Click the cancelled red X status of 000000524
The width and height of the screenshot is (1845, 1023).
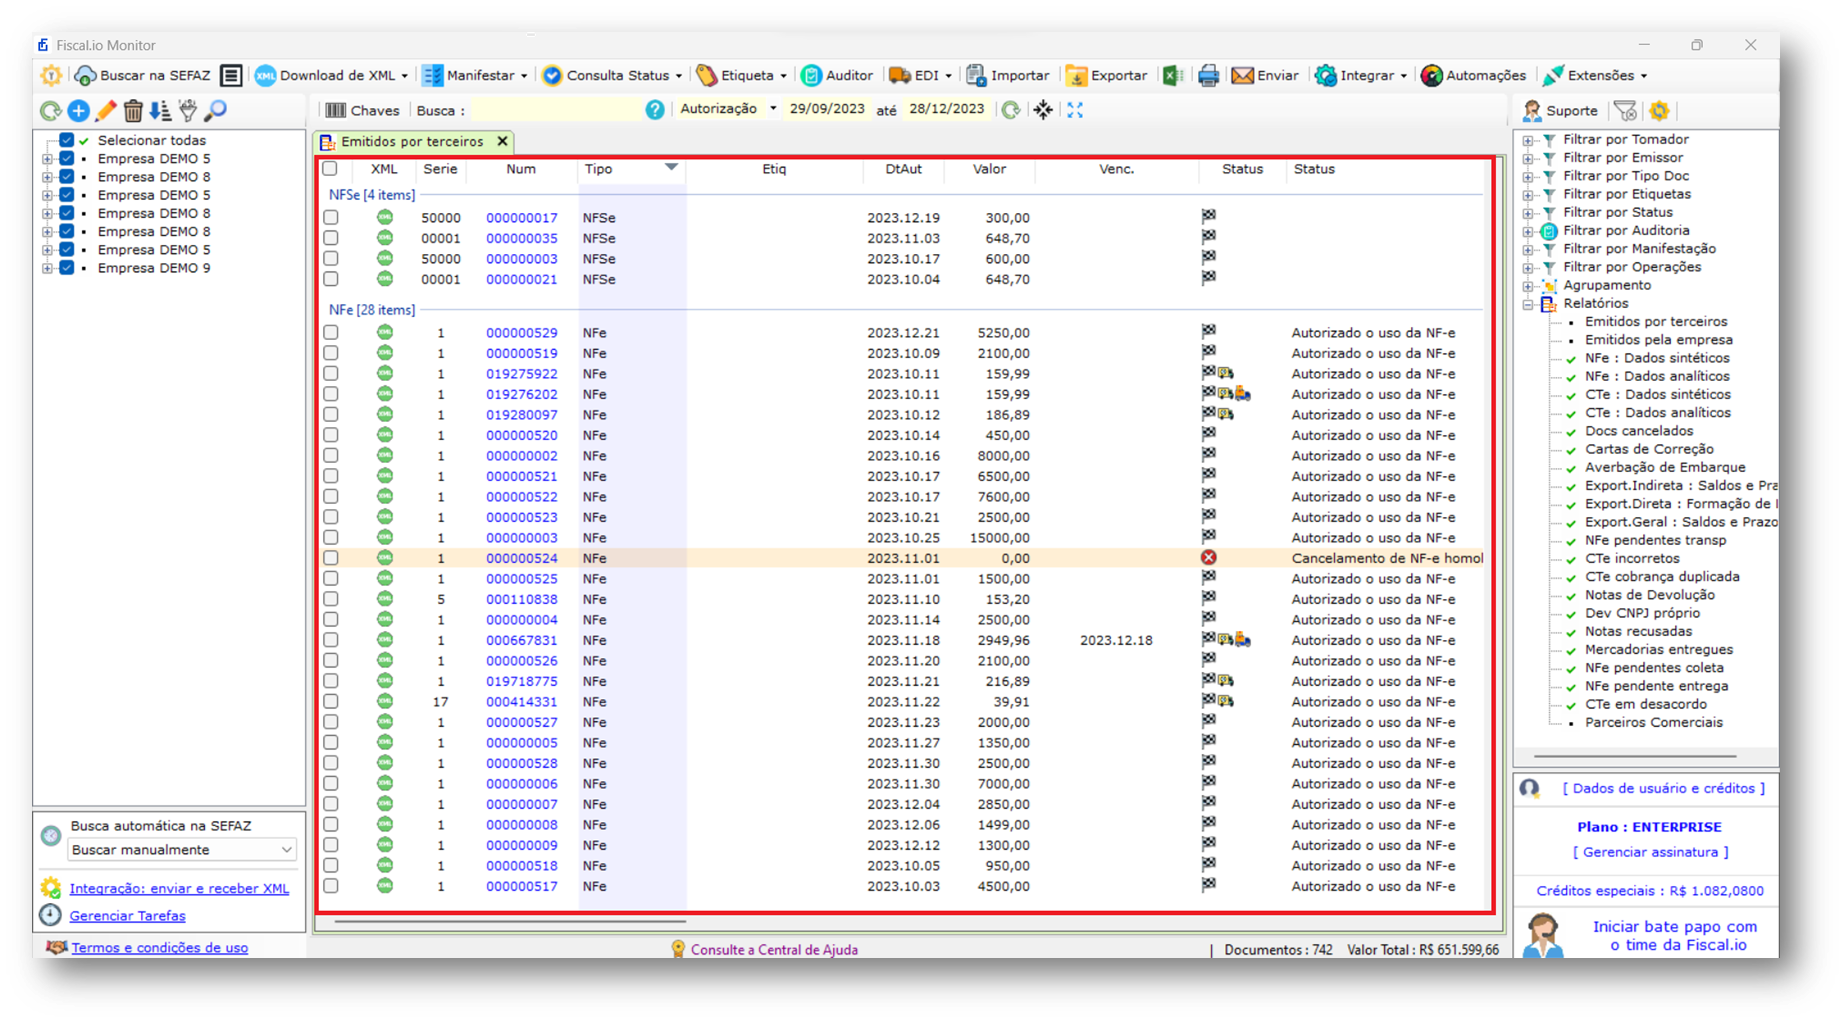click(1209, 558)
